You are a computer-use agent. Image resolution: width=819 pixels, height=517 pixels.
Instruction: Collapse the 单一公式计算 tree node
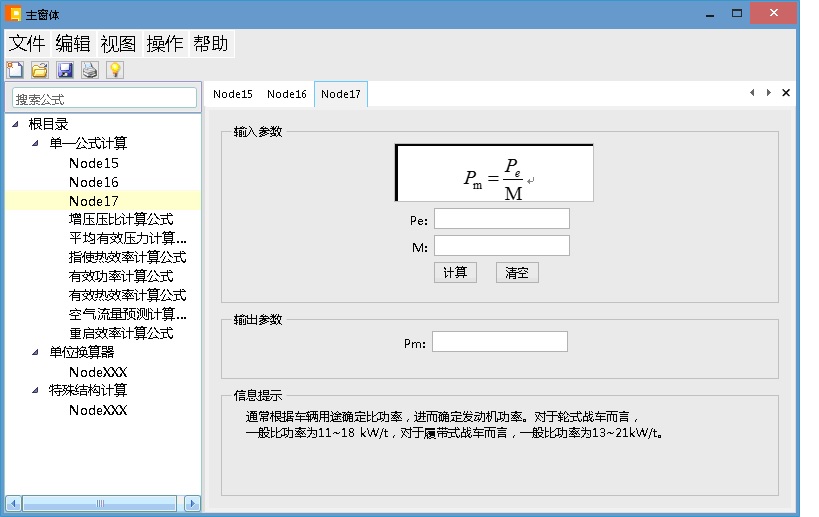click(35, 143)
